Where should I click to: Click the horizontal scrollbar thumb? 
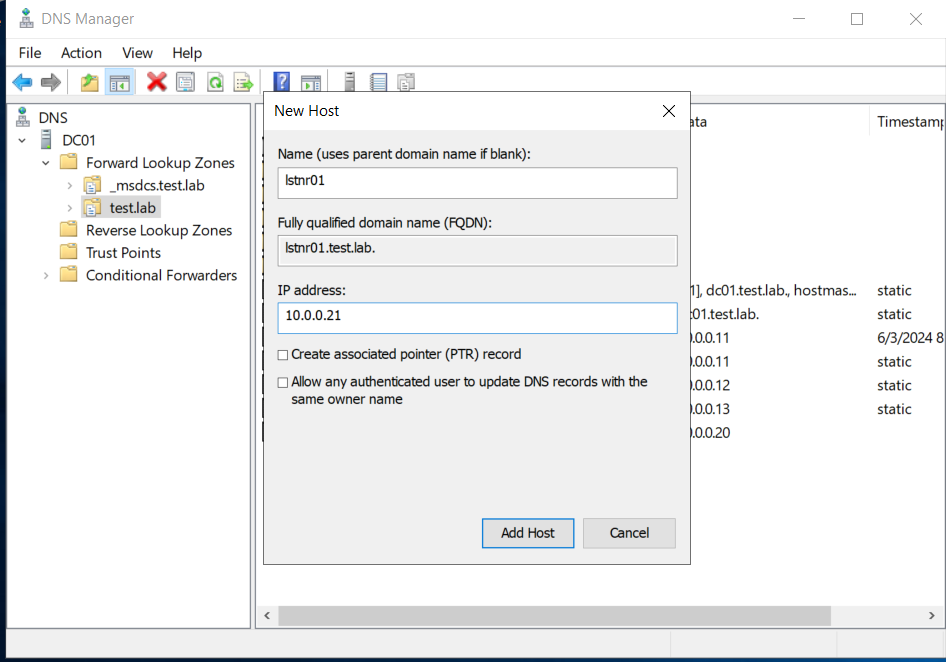pyautogui.click(x=554, y=616)
